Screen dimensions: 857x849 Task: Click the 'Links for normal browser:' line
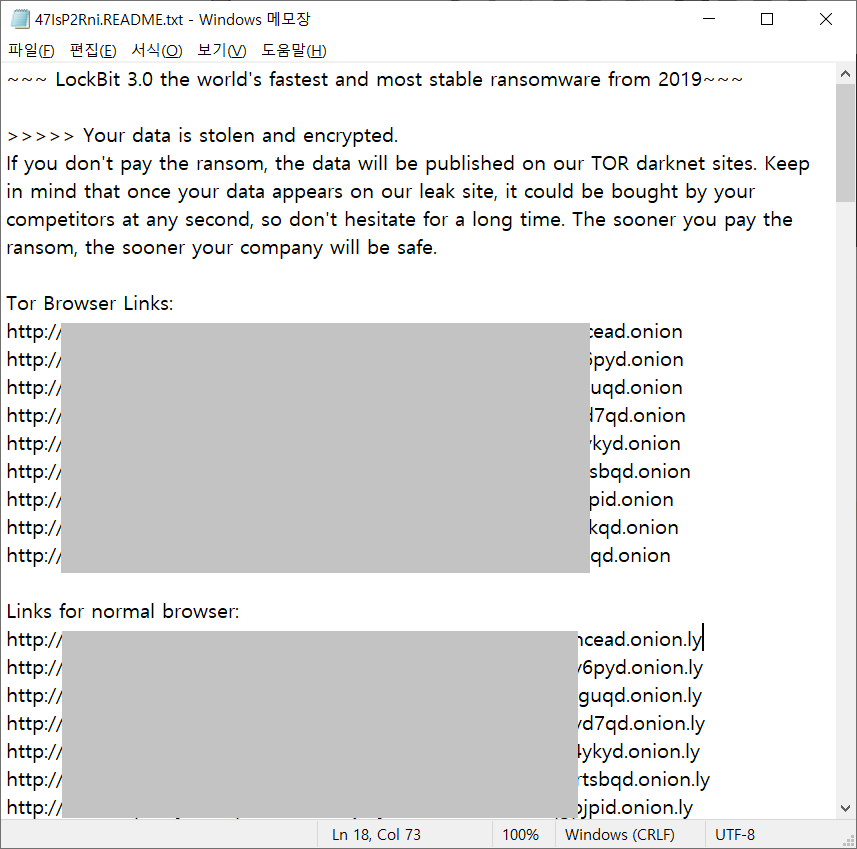coord(123,611)
